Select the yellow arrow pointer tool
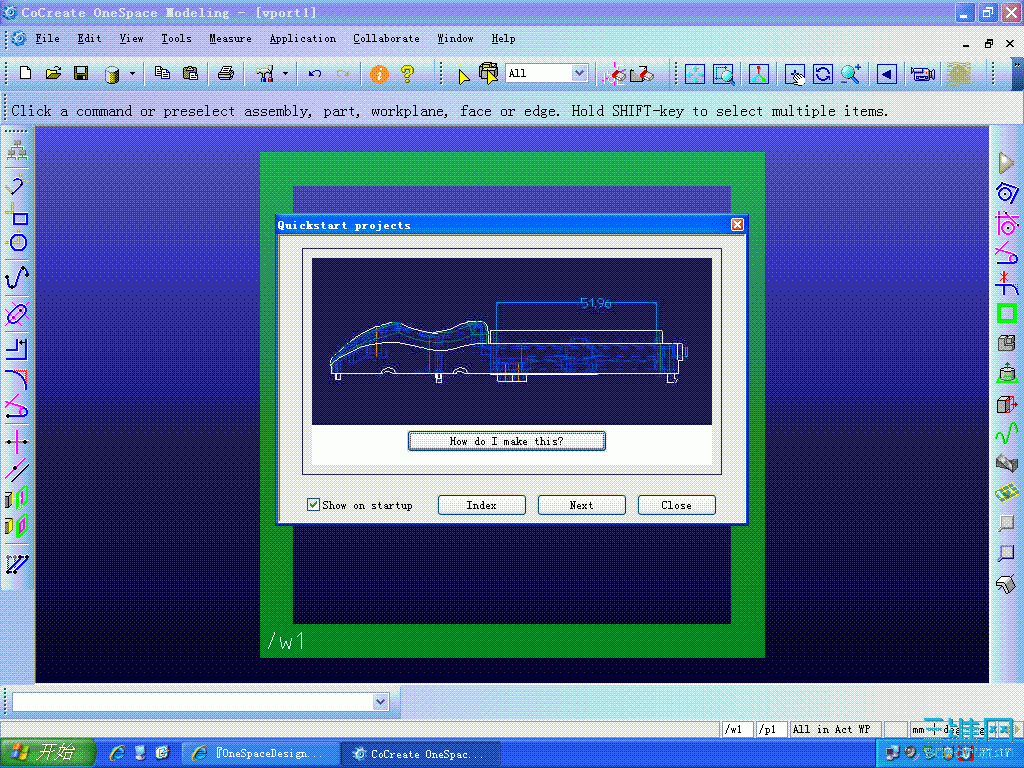The height and width of the screenshot is (768, 1024). (x=463, y=75)
